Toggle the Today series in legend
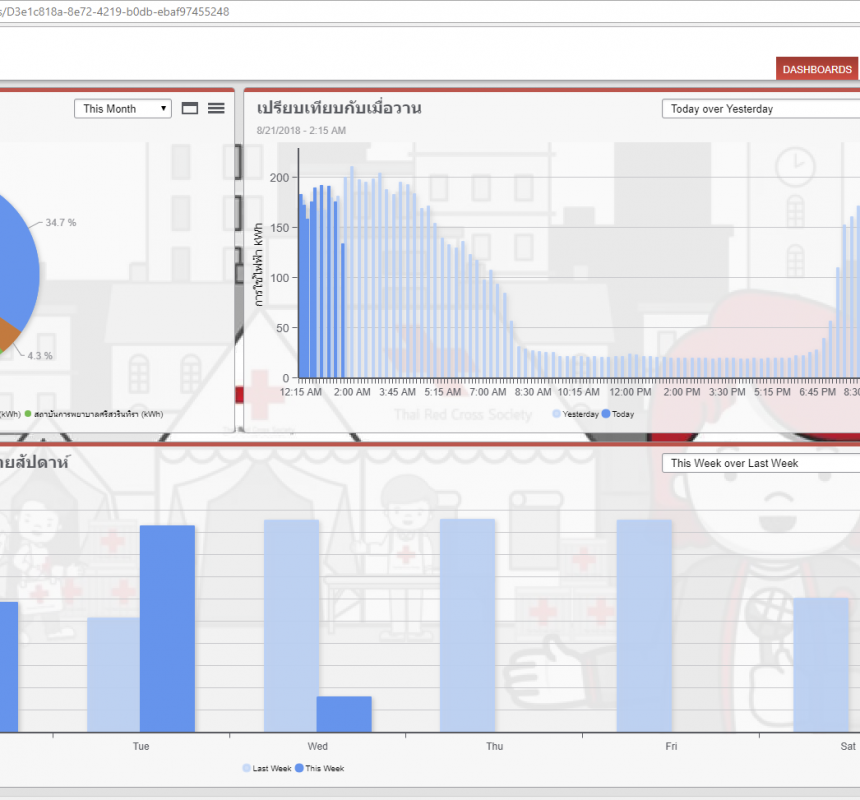This screenshot has height=800, width=860. (x=618, y=414)
